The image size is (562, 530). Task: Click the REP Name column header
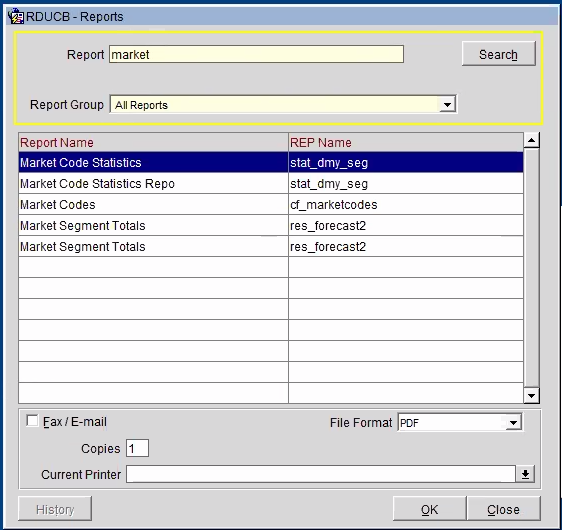coord(406,143)
